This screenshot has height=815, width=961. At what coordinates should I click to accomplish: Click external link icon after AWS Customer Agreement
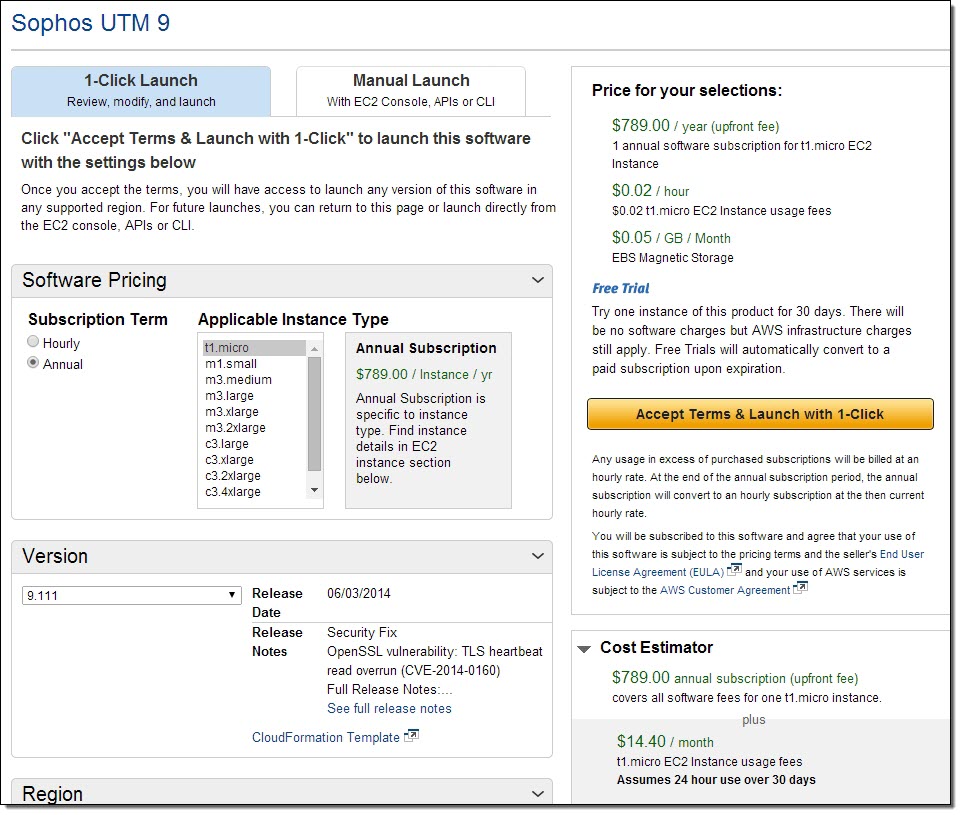point(800,589)
